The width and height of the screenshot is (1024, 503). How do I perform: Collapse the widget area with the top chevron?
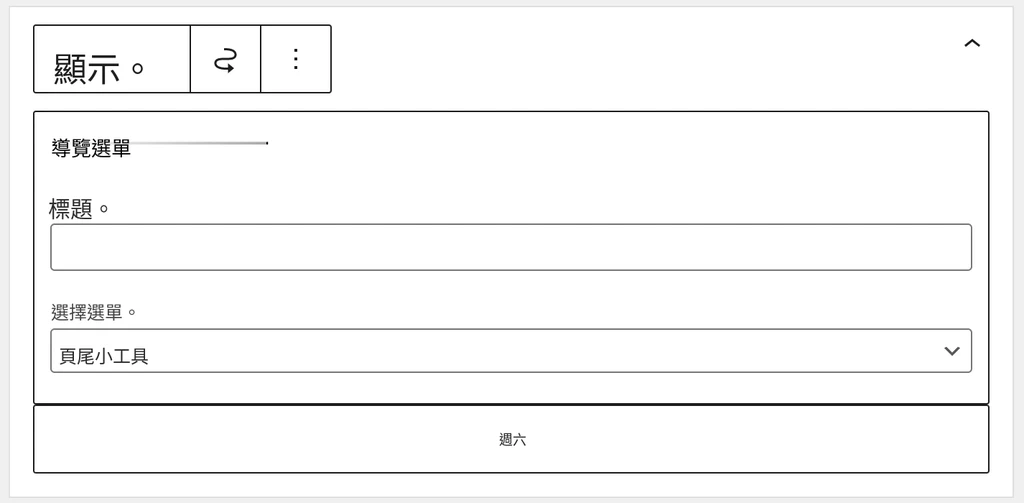tap(972, 43)
